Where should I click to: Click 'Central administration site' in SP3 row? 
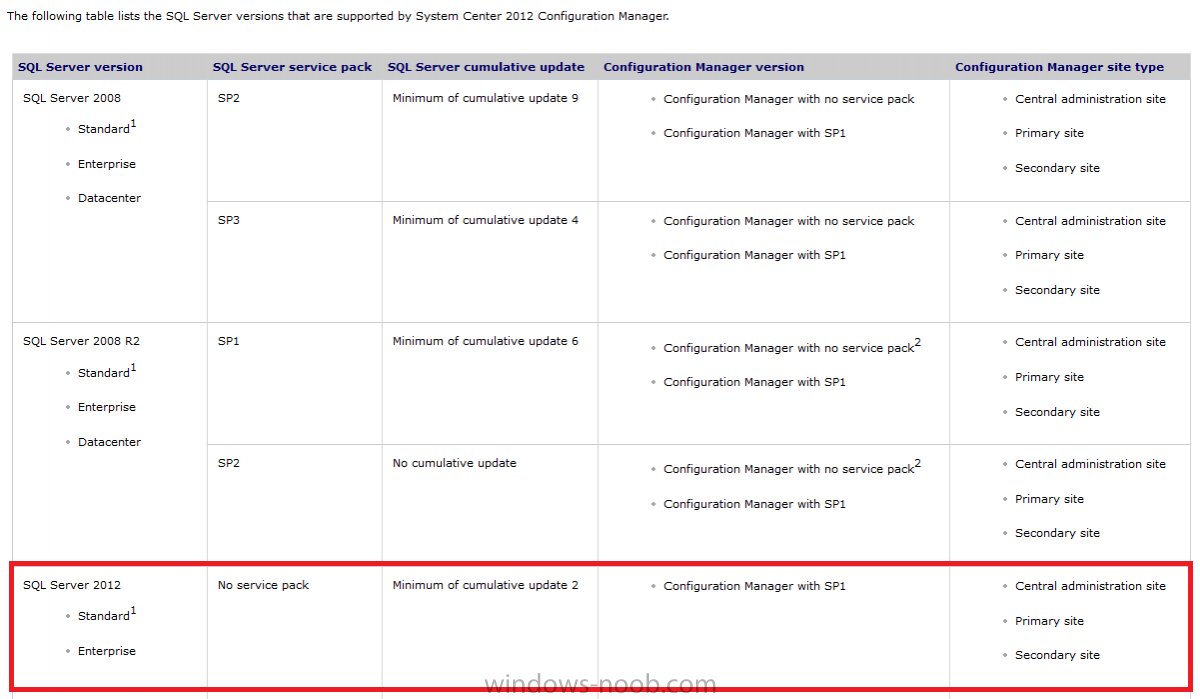(1090, 221)
